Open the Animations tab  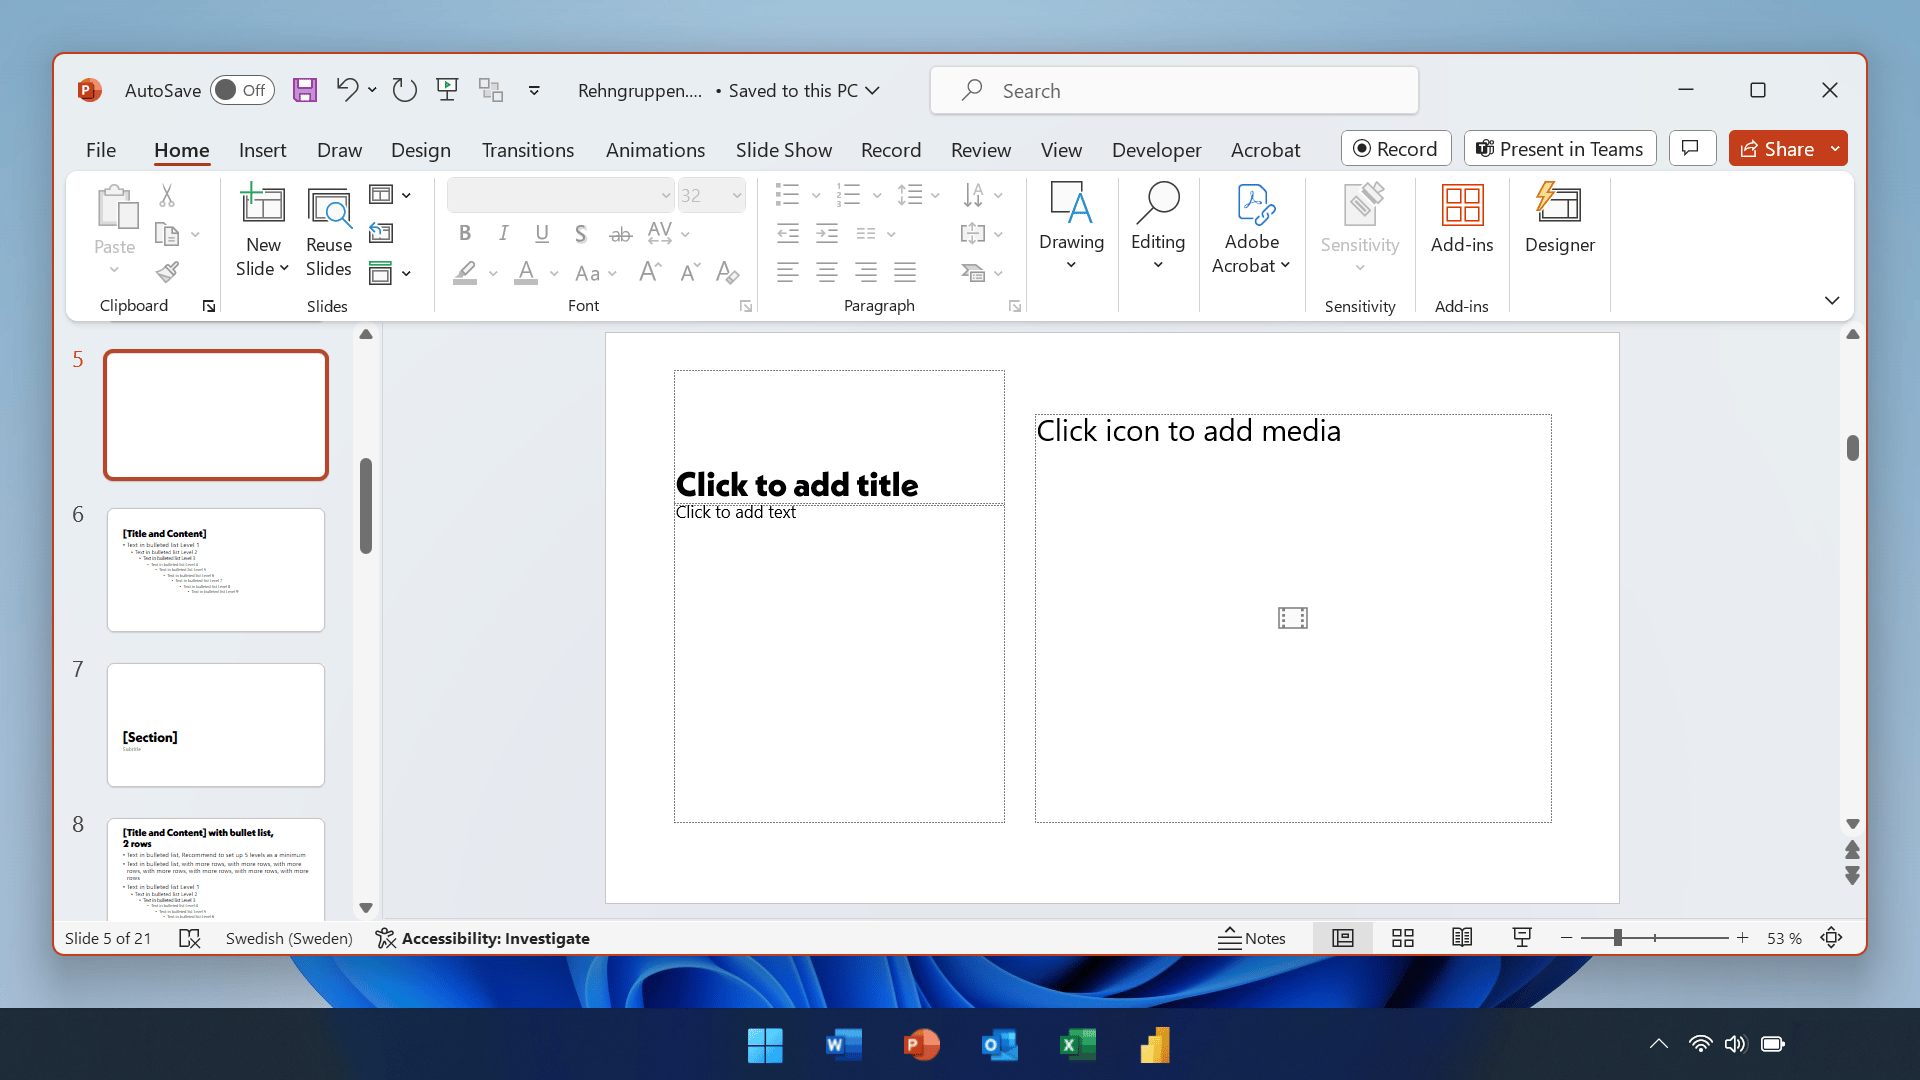coord(655,149)
